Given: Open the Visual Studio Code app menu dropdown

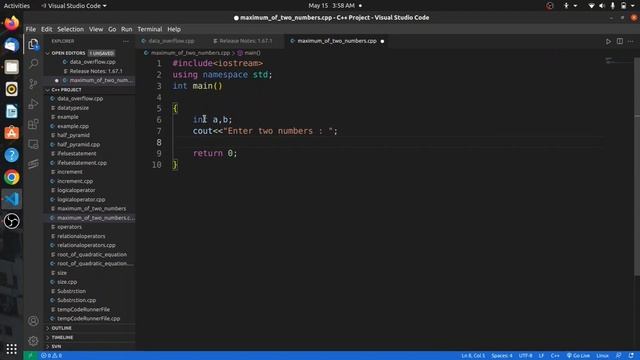Looking at the screenshot, I should tap(74, 6).
